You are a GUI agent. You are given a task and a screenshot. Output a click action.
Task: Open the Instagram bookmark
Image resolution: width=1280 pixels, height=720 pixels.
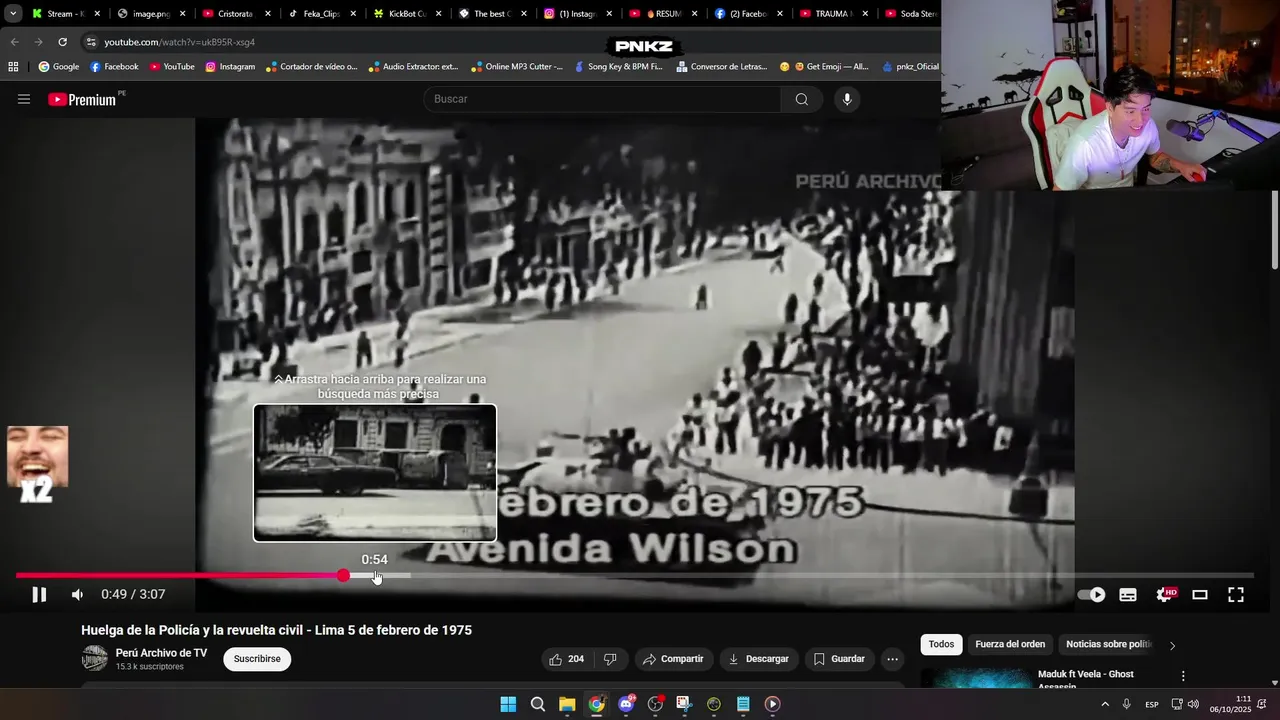point(230,67)
